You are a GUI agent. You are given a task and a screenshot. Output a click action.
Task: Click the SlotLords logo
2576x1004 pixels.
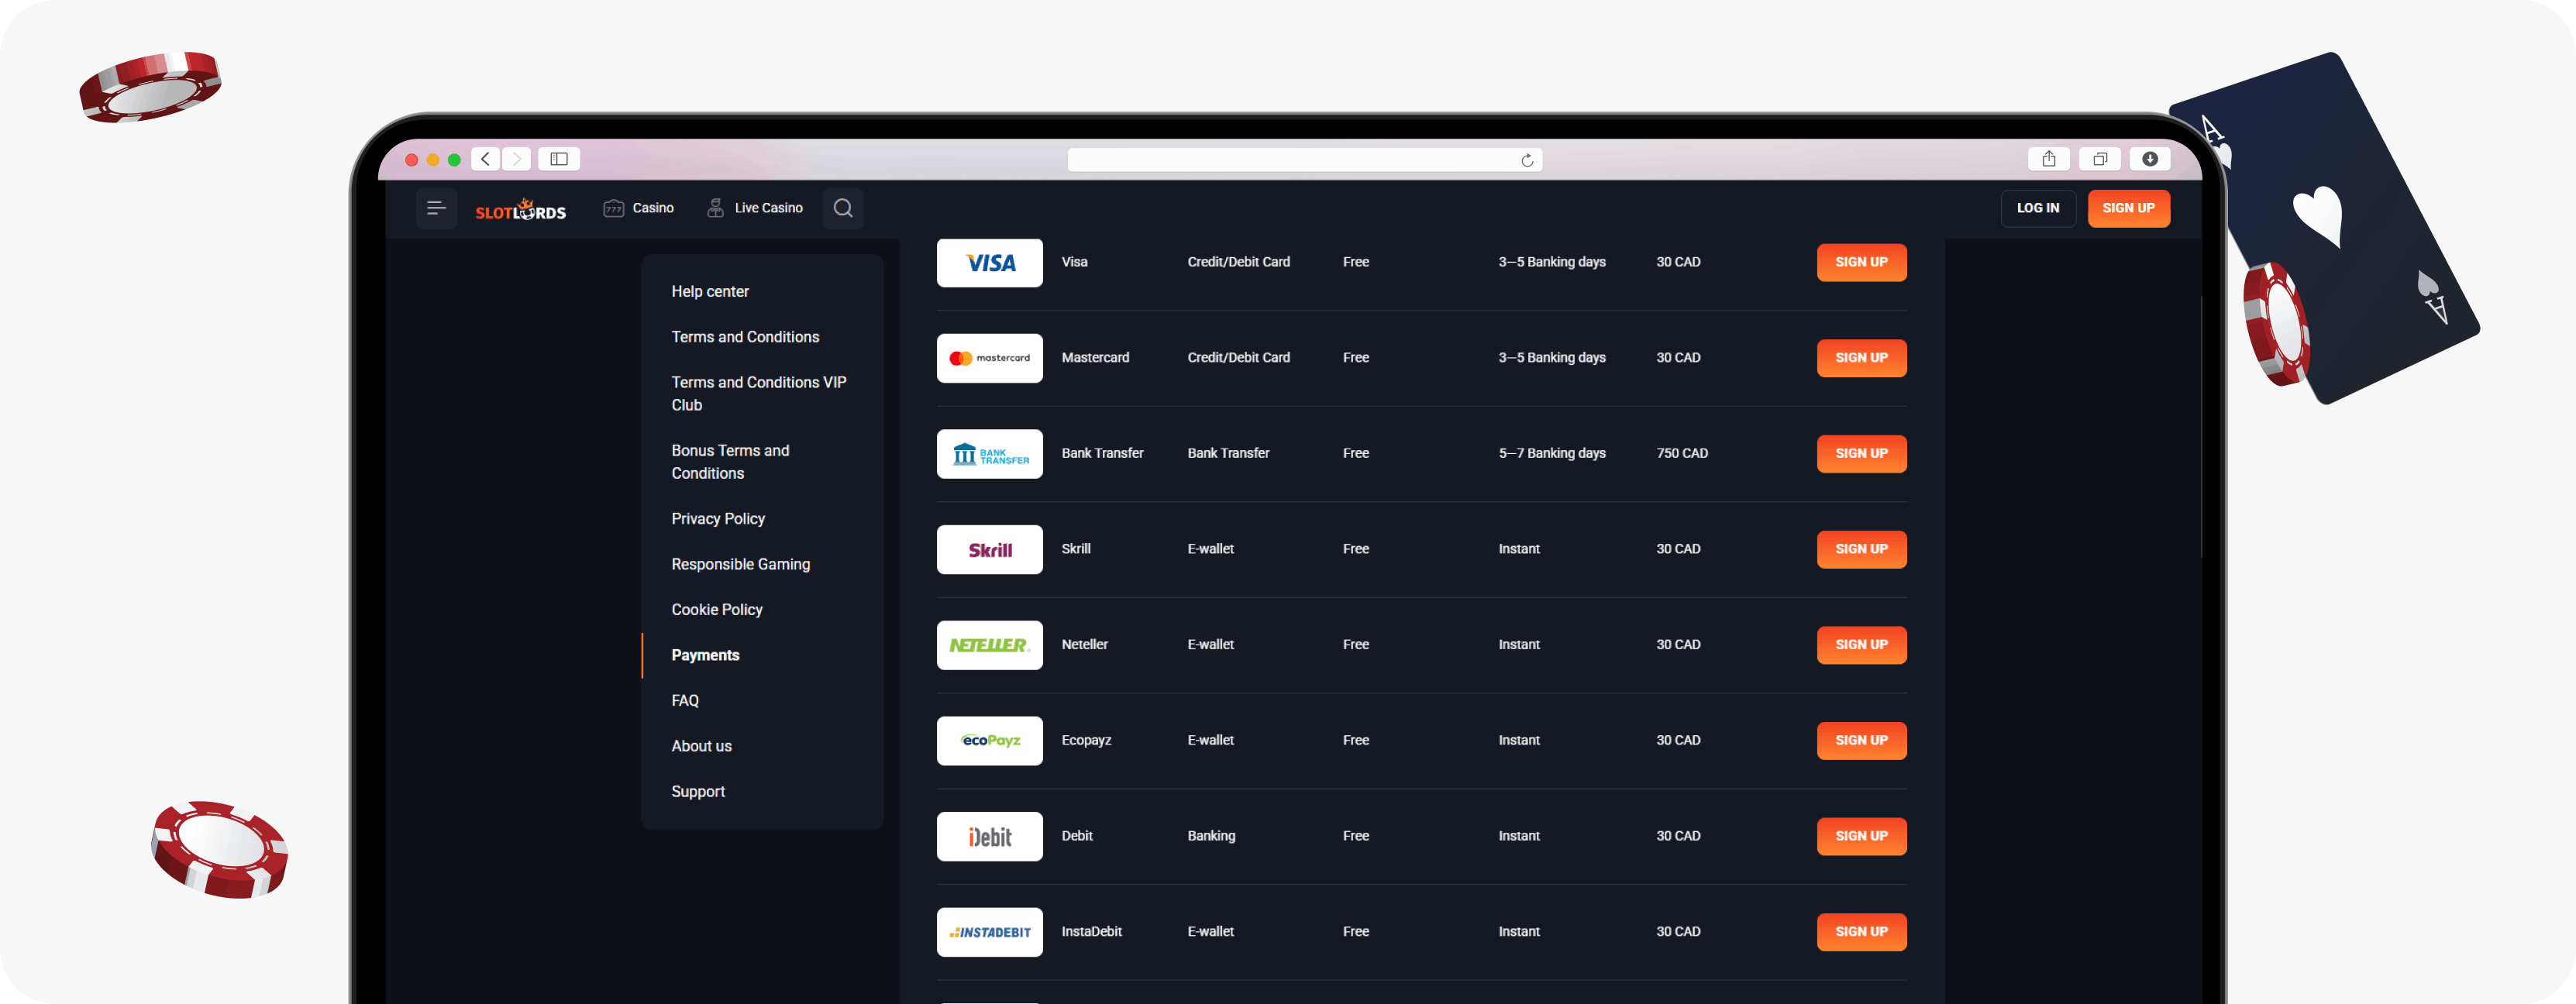click(x=520, y=209)
